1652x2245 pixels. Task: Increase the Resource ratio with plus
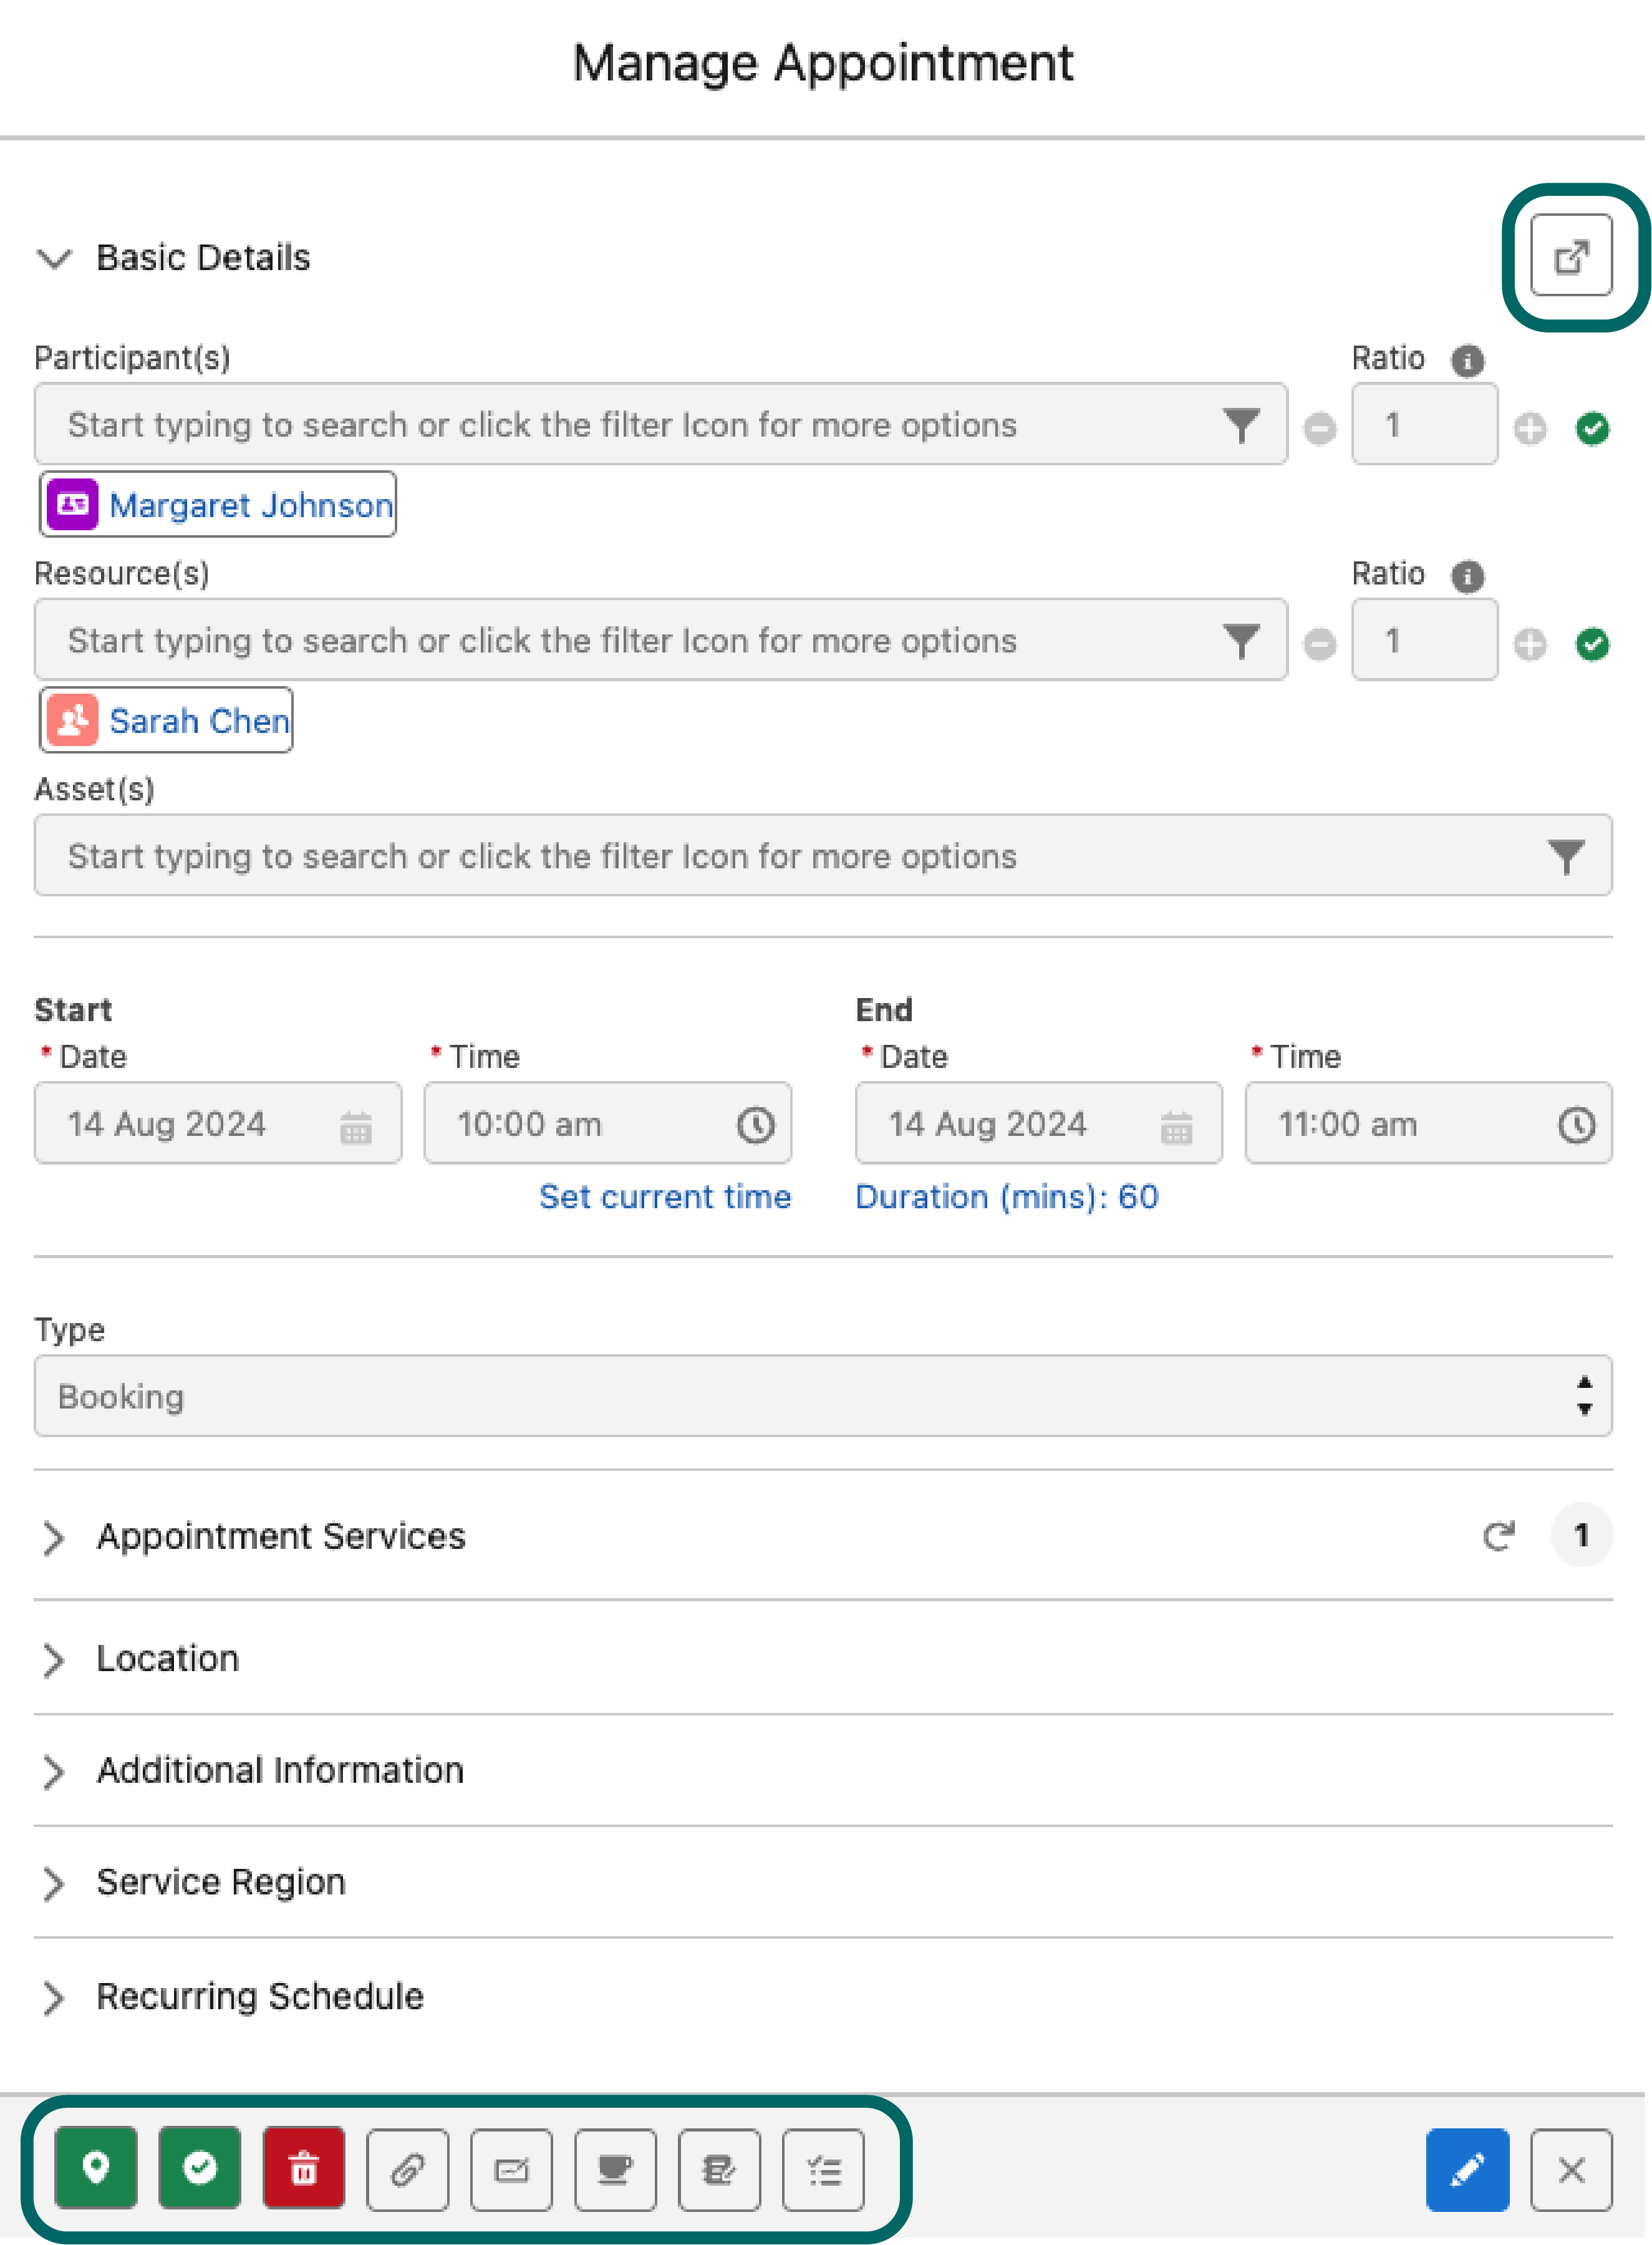[x=1529, y=644]
